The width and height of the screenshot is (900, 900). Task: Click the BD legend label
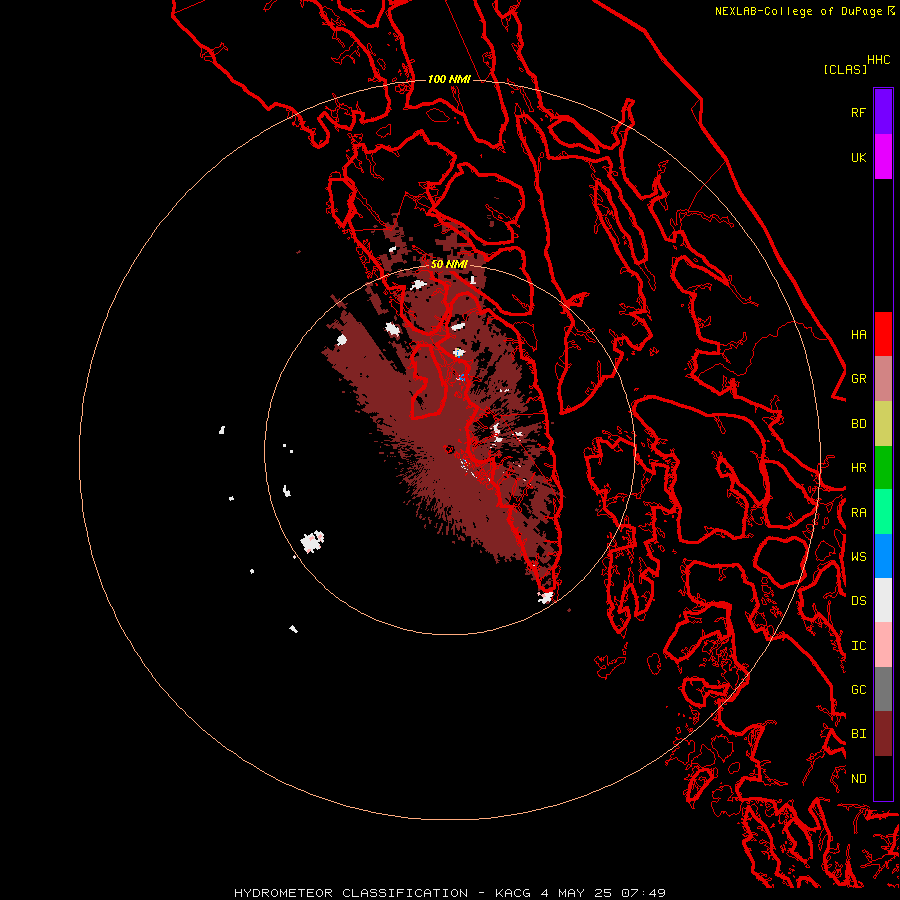click(x=858, y=424)
